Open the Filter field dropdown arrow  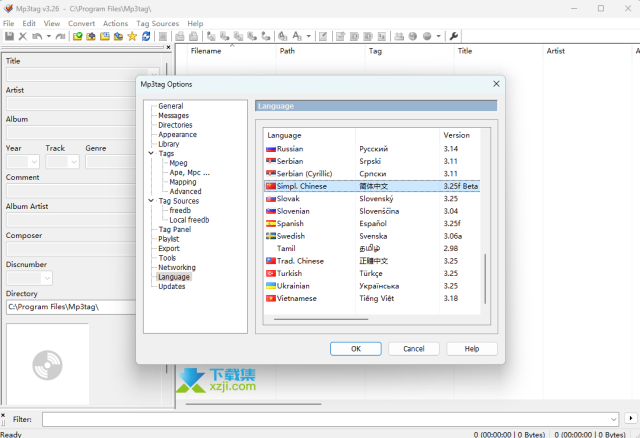[x=613, y=419]
